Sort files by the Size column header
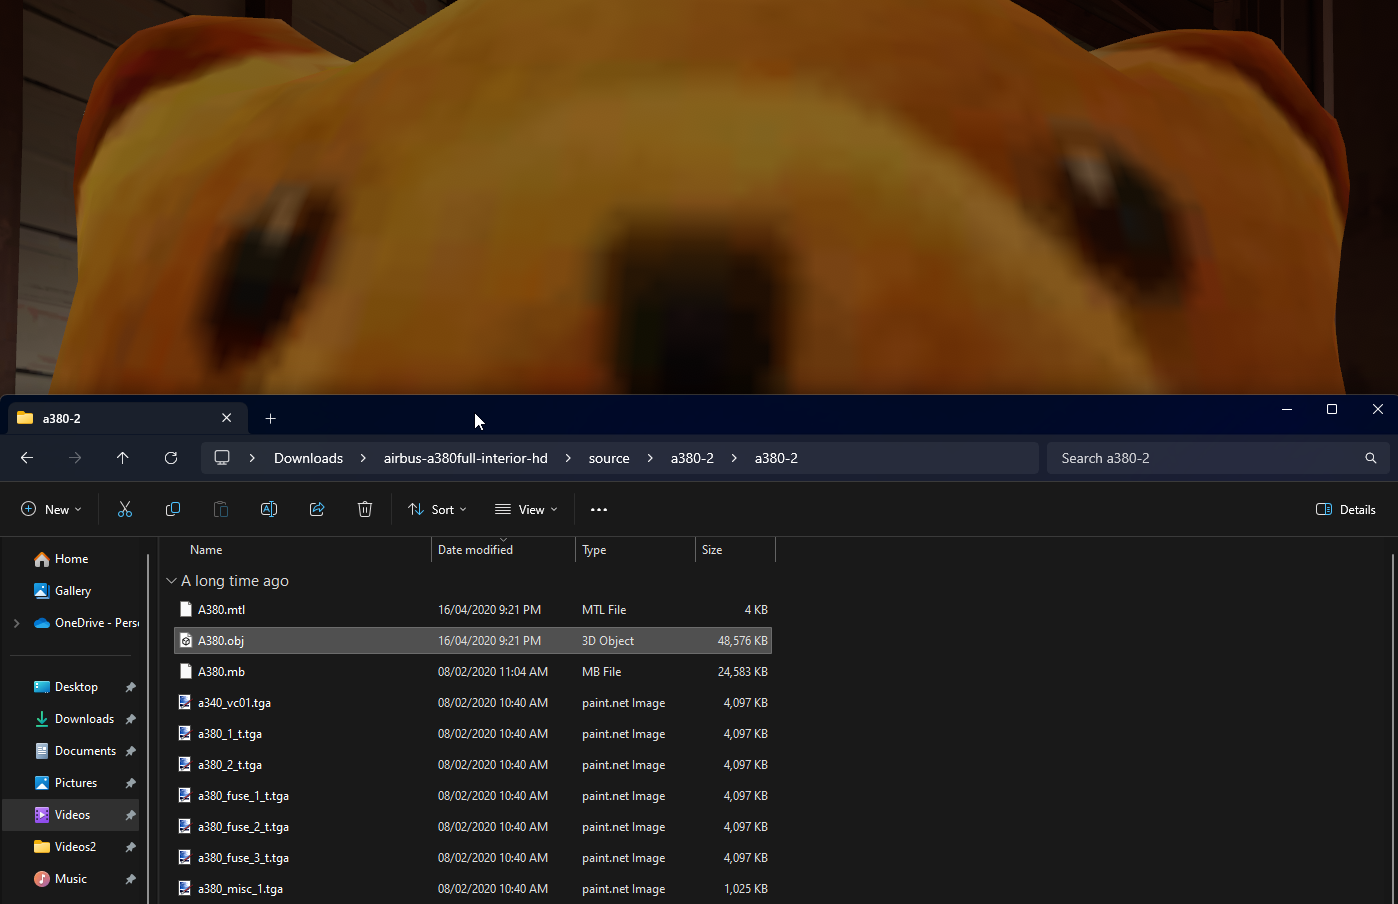The width and height of the screenshot is (1398, 904). tap(712, 550)
